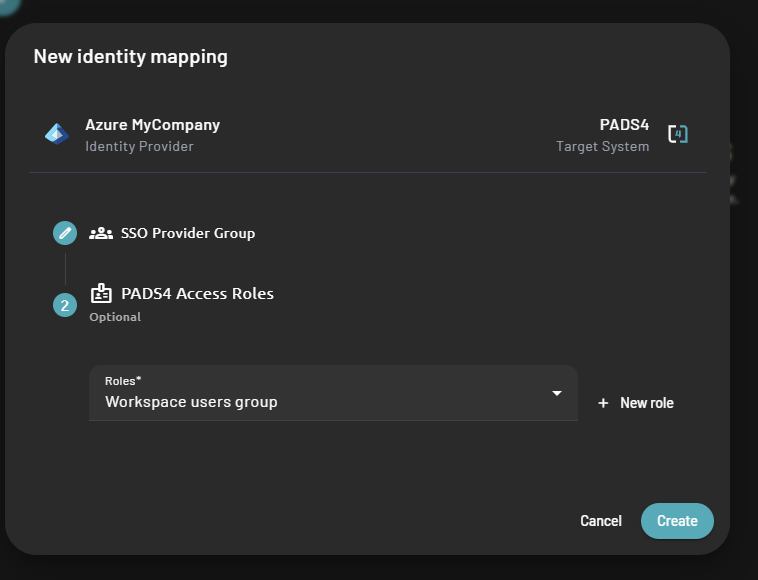Select step 2 circle indicator
The image size is (758, 580).
click(x=65, y=305)
